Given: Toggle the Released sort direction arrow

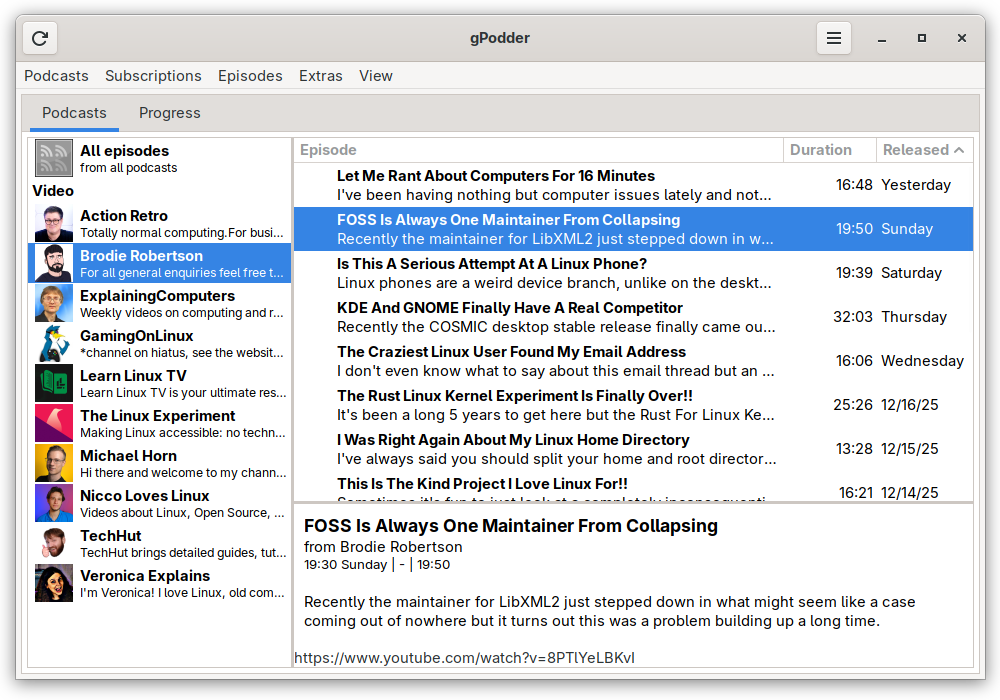Looking at the screenshot, I should coord(959,150).
